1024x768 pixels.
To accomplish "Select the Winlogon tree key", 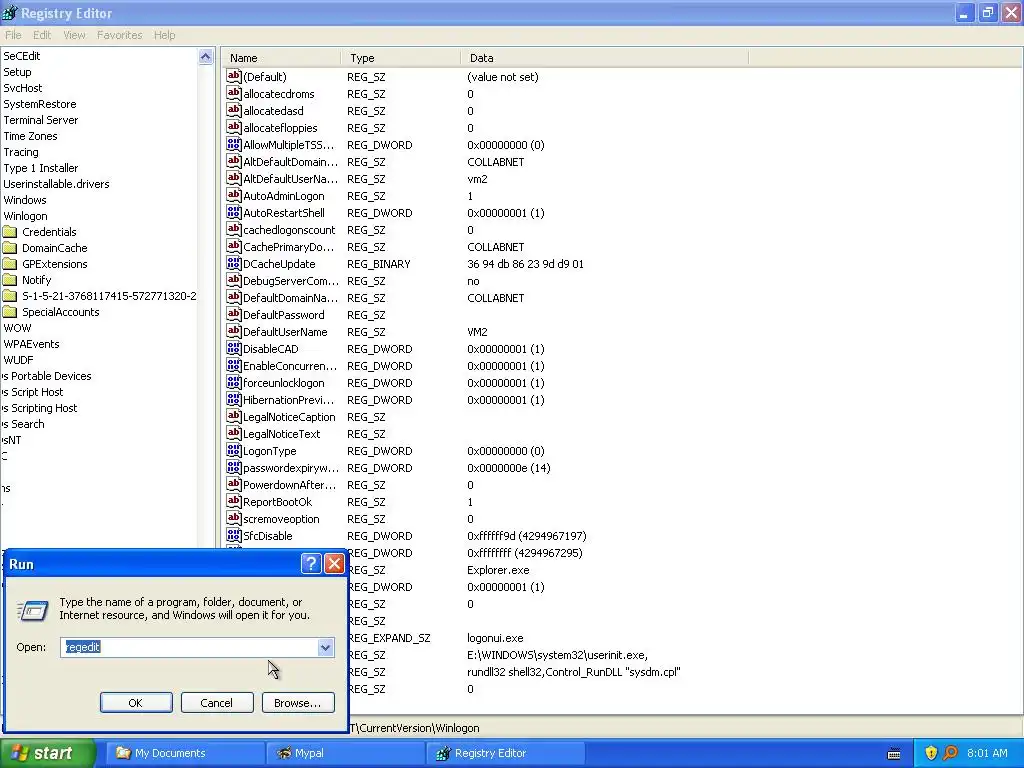I will pyautogui.click(x=25, y=216).
